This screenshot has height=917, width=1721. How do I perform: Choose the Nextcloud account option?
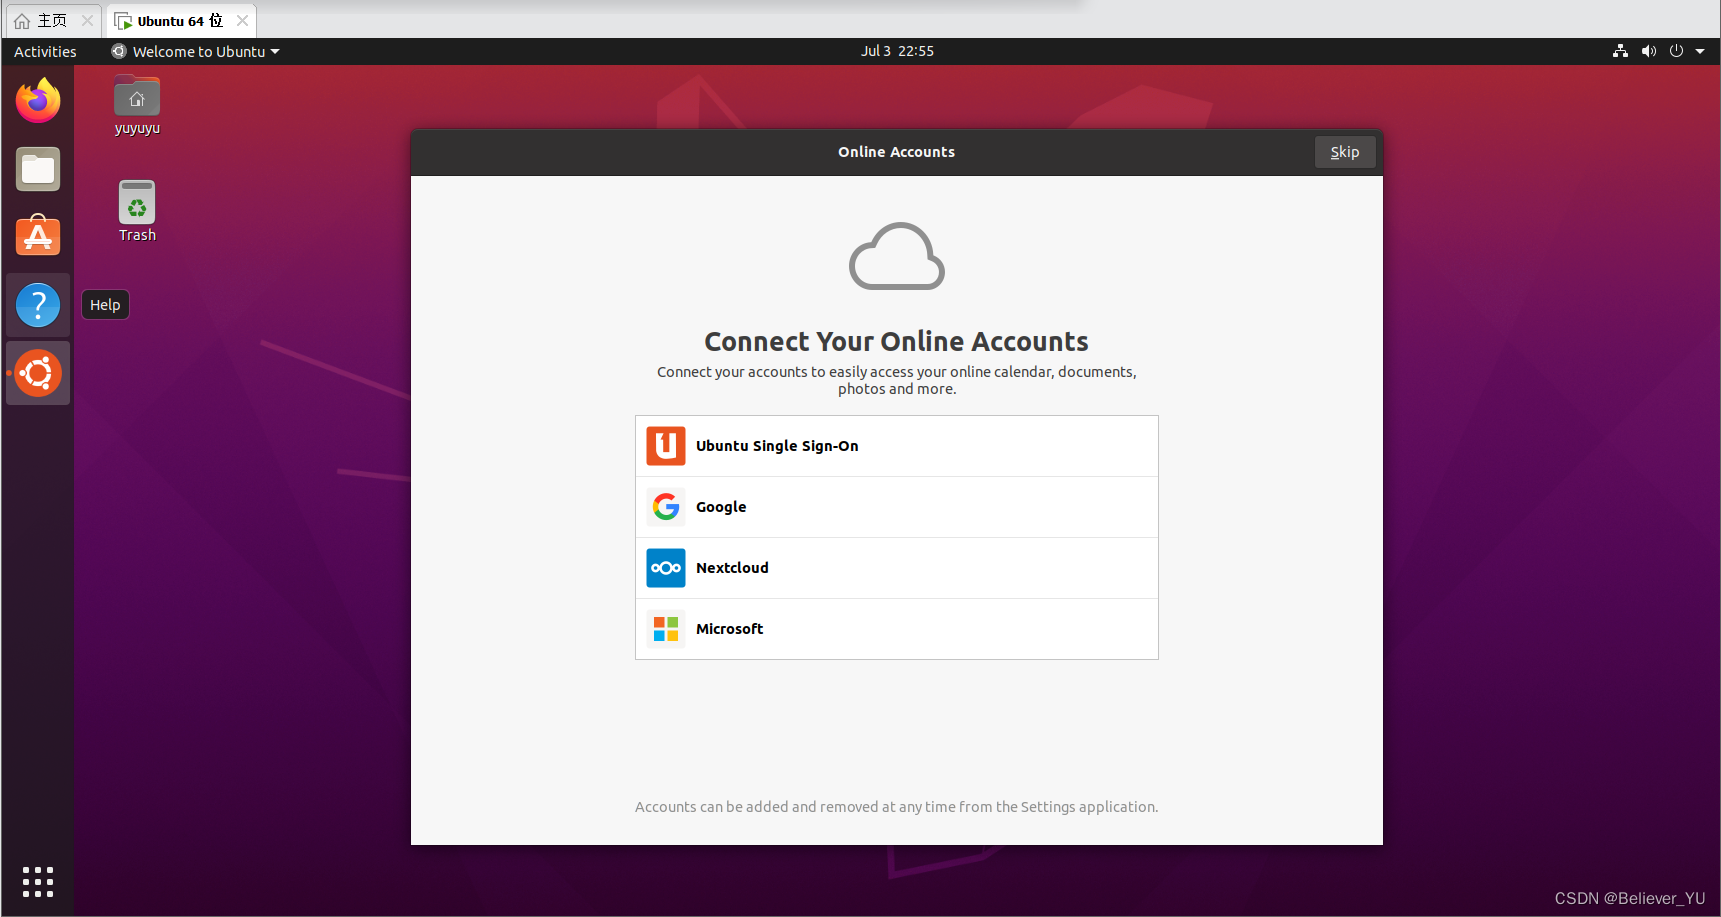(897, 568)
